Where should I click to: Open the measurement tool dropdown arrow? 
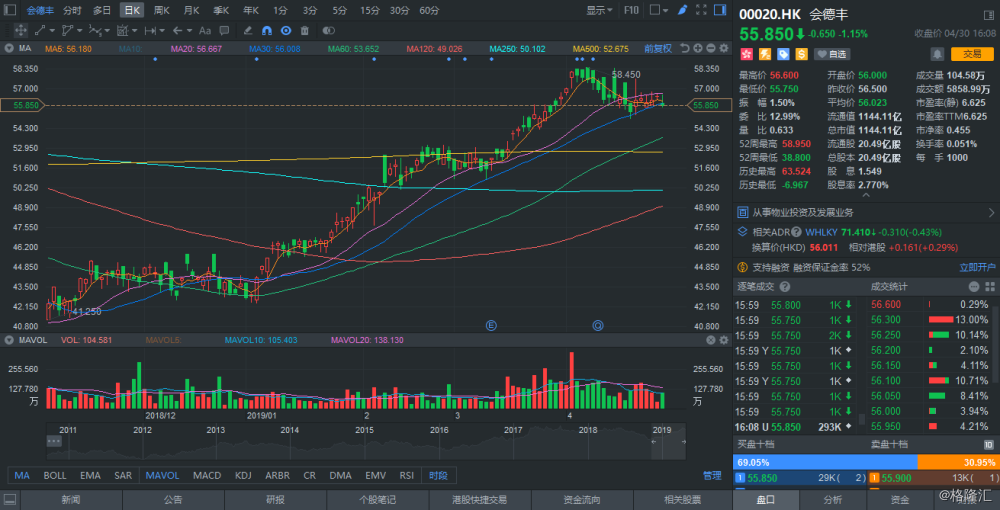point(135,30)
